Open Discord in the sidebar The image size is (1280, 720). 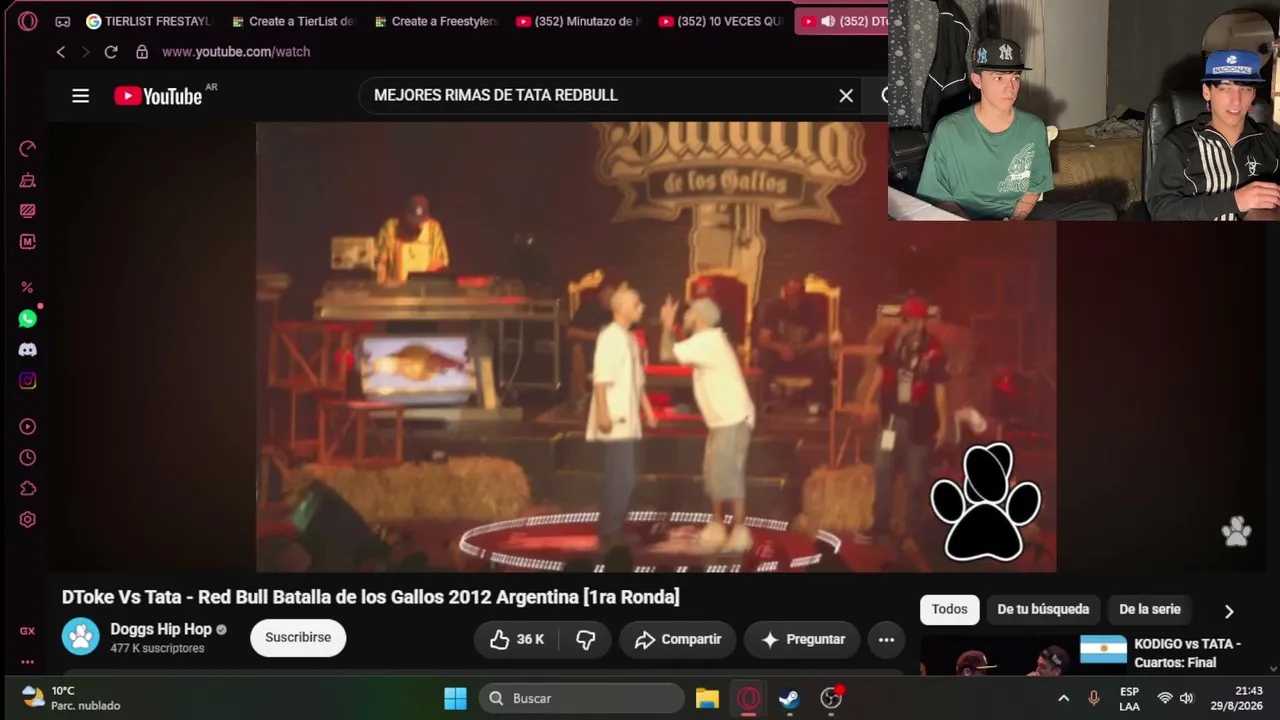coord(28,350)
